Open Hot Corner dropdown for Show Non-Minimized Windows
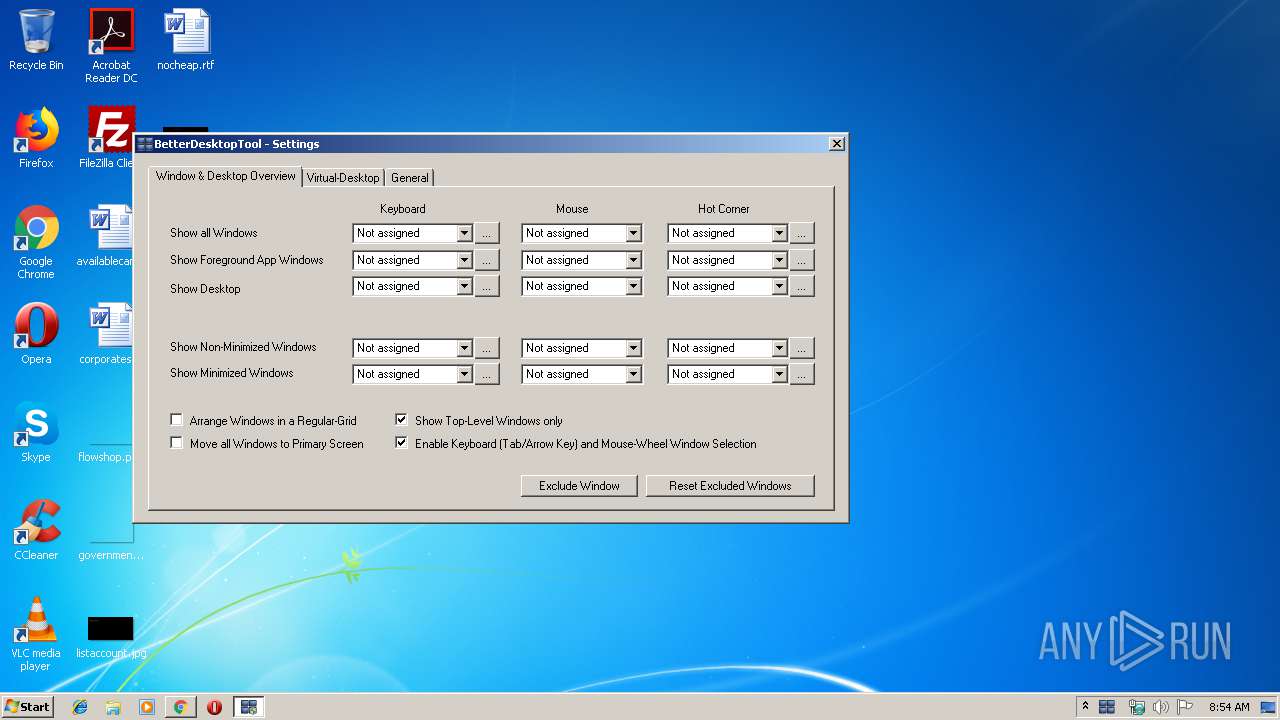The width and height of the screenshot is (1280, 720). 779,348
